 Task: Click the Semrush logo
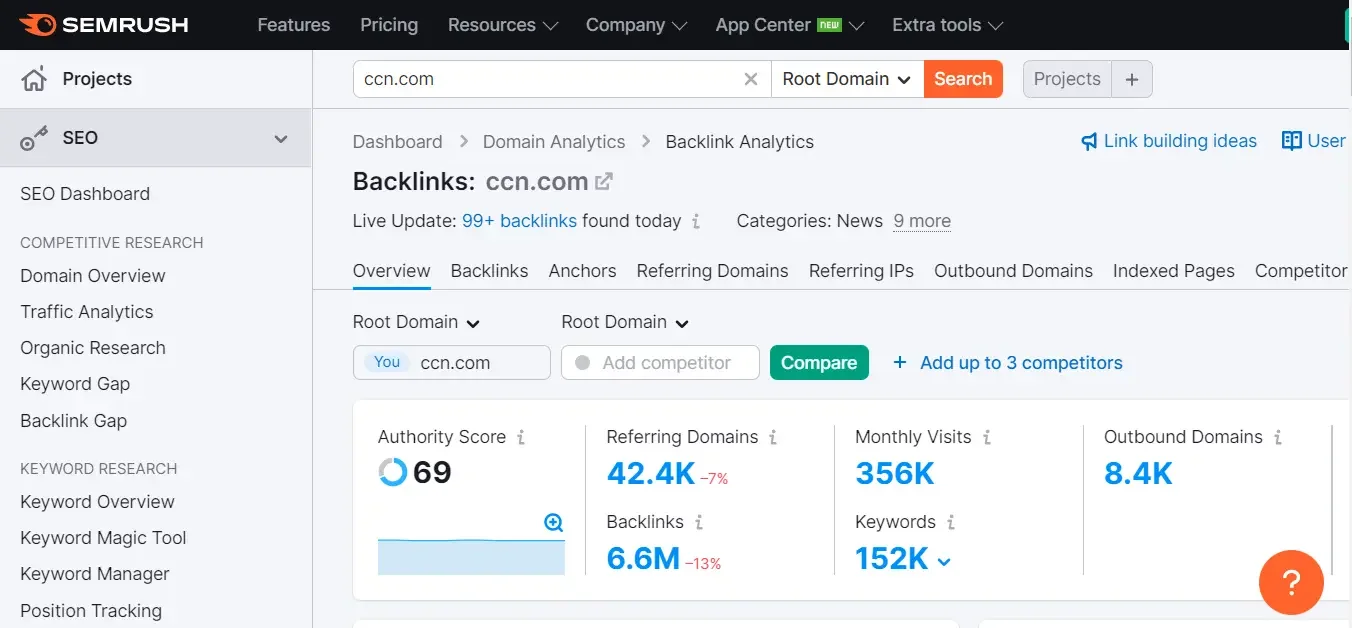(103, 24)
